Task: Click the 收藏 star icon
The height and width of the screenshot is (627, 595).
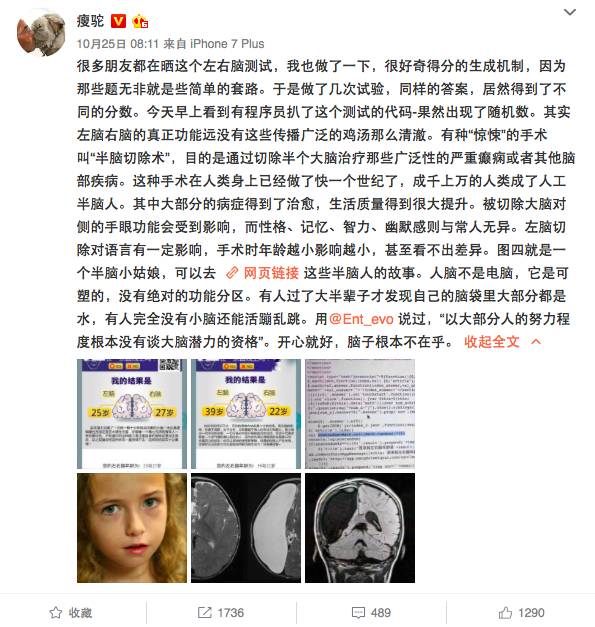Action: 56,612
